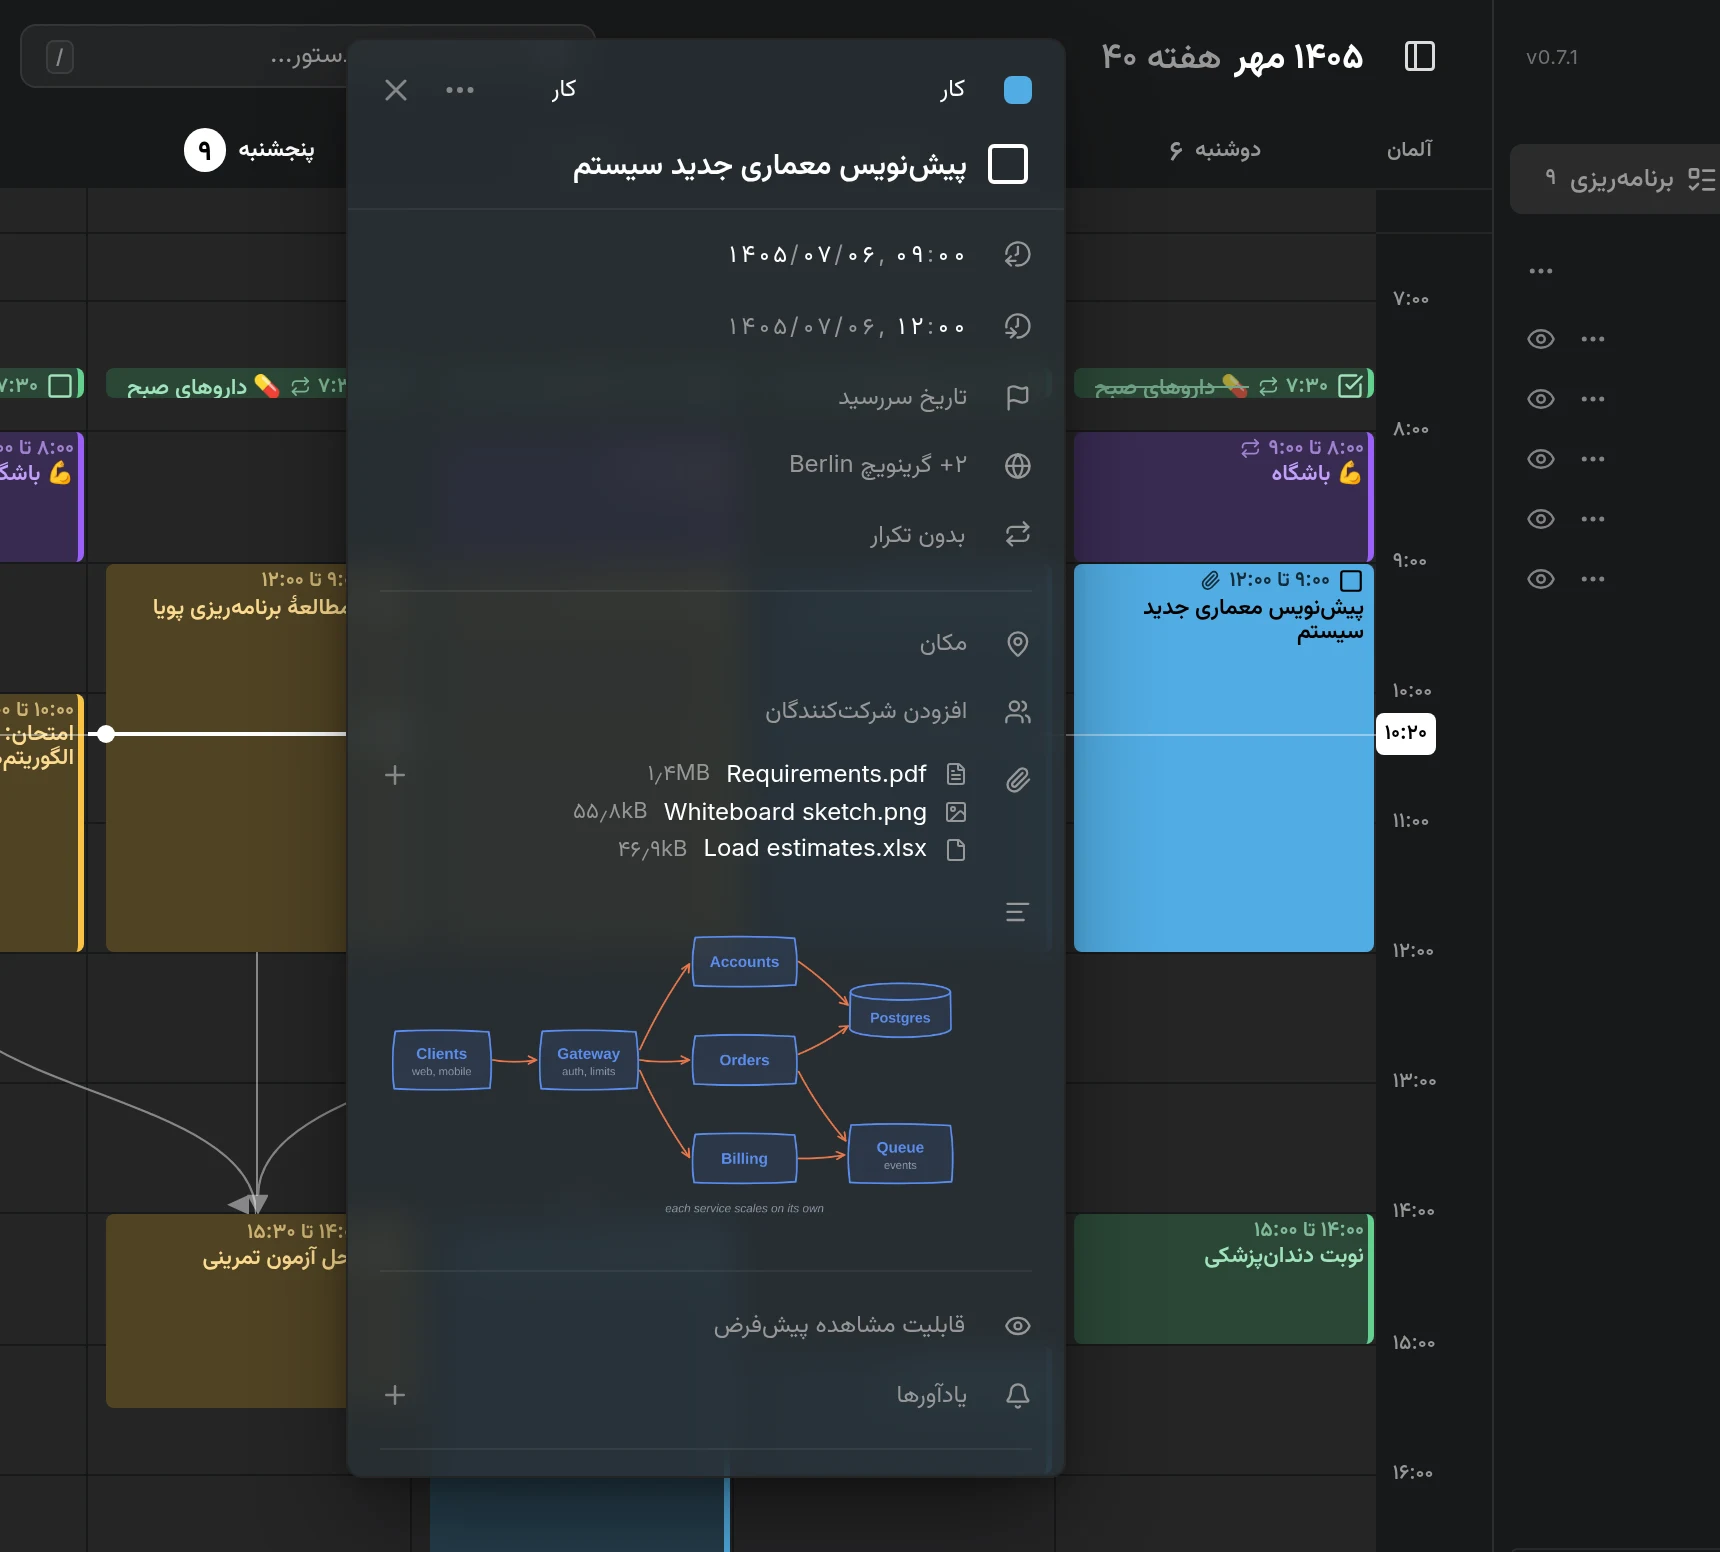
Task: Open the مطالعهٔ برنامه‌ریزی پویا event
Action: click(x=226, y=757)
